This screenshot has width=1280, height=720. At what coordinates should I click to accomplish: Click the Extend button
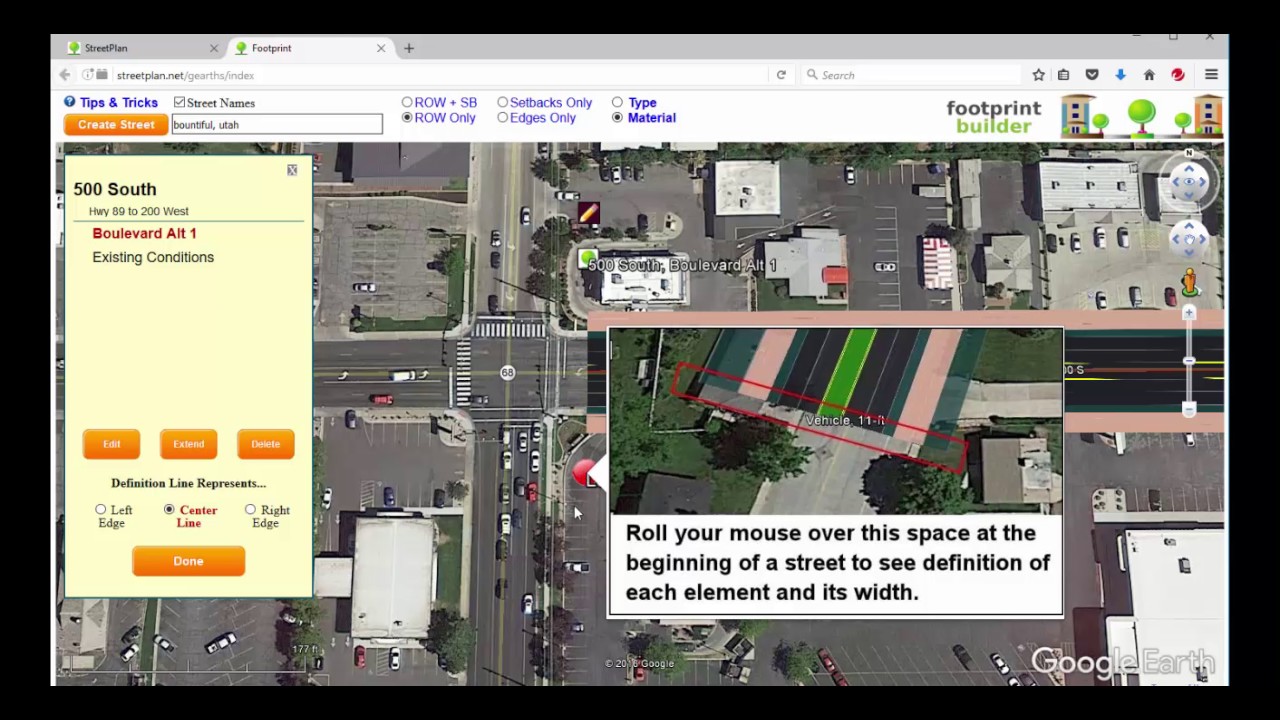tap(188, 444)
